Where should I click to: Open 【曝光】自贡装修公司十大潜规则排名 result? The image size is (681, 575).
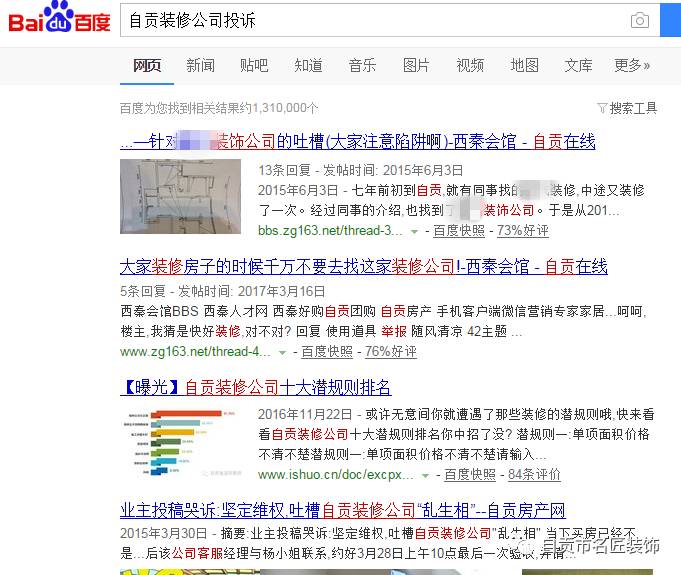[256, 387]
